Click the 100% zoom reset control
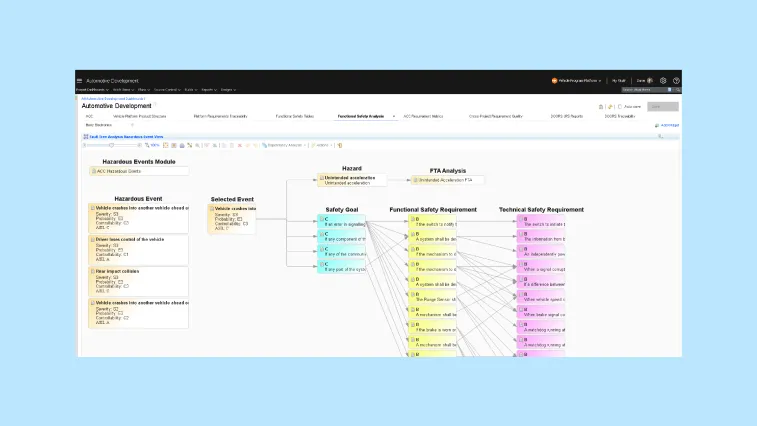Viewport: 757px width, 426px height. [153, 145]
